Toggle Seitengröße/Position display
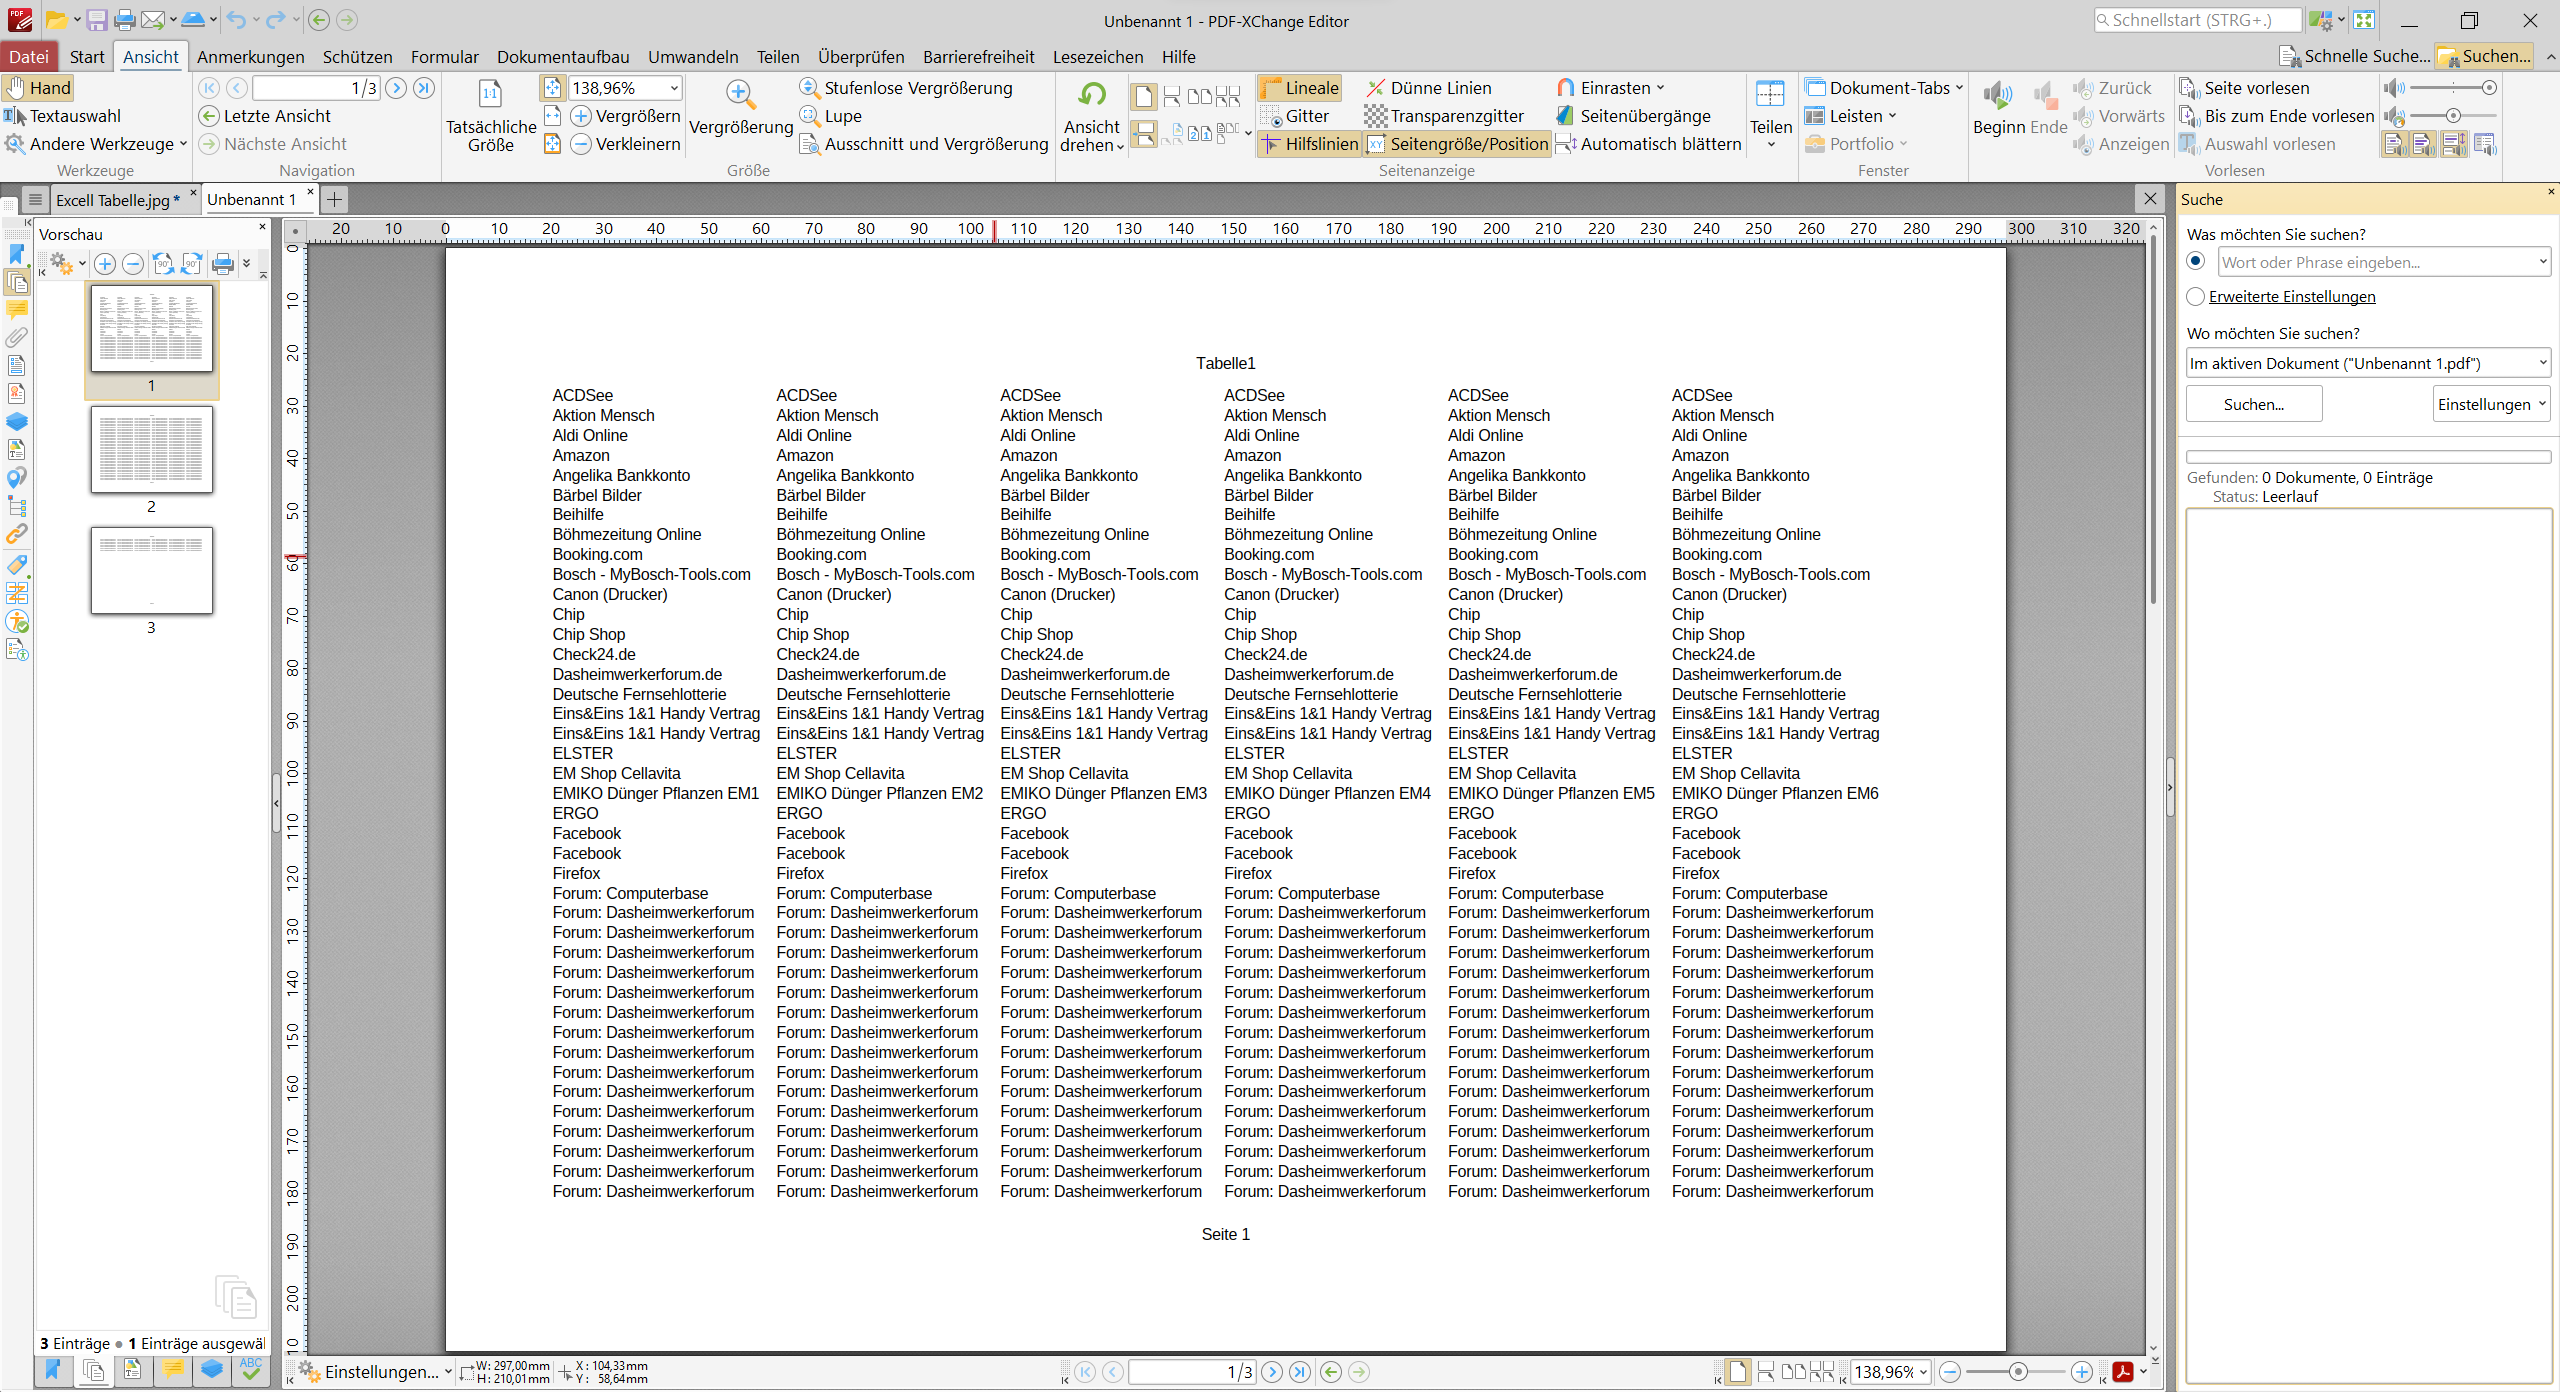2560x1392 pixels. coord(1457,144)
